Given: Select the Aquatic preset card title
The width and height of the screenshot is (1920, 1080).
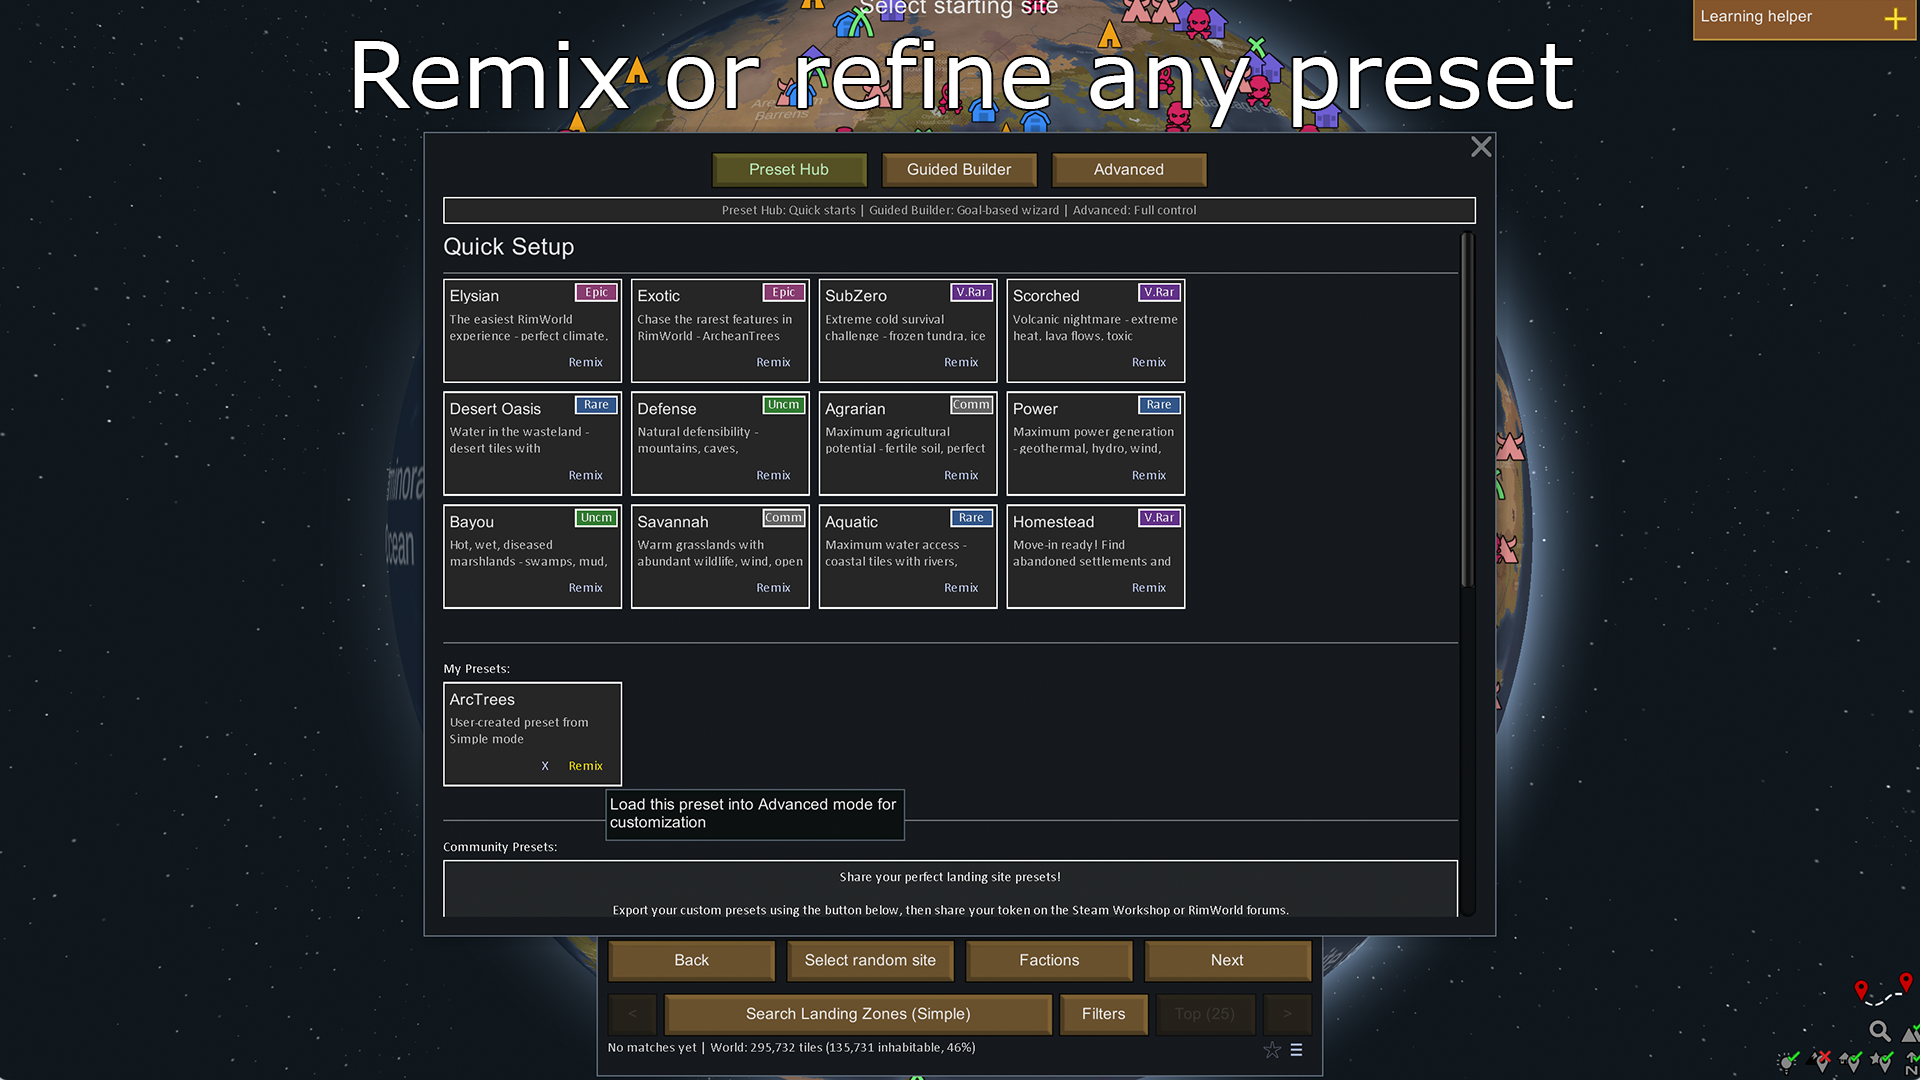Looking at the screenshot, I should 851,522.
